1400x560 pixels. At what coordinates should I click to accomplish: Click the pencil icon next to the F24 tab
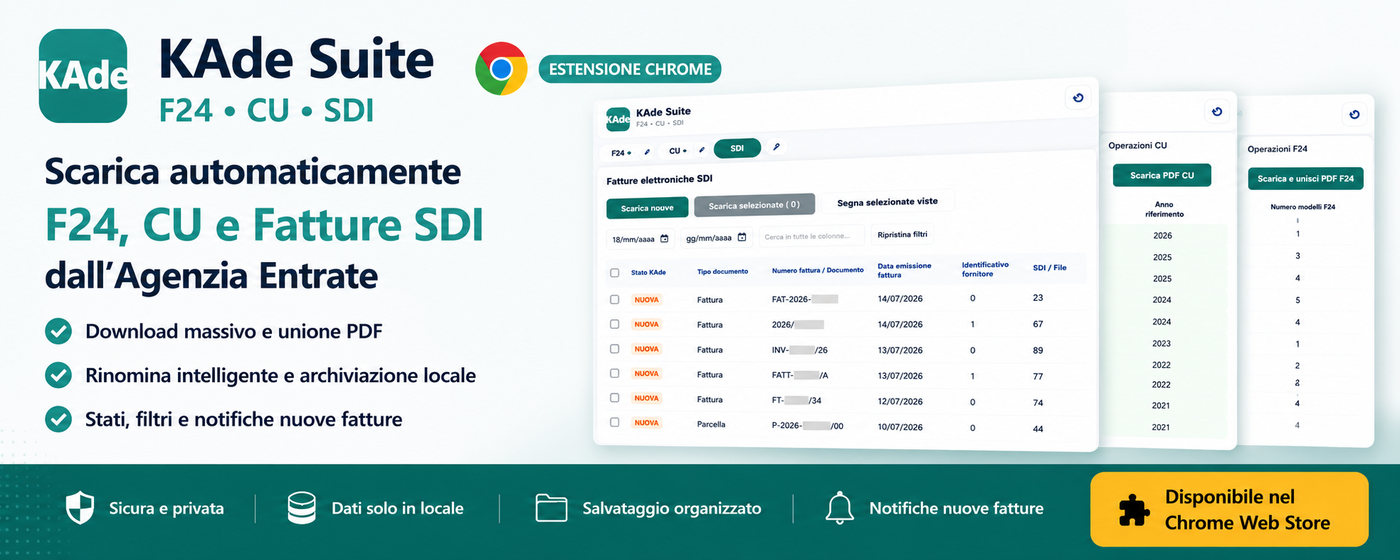point(647,152)
